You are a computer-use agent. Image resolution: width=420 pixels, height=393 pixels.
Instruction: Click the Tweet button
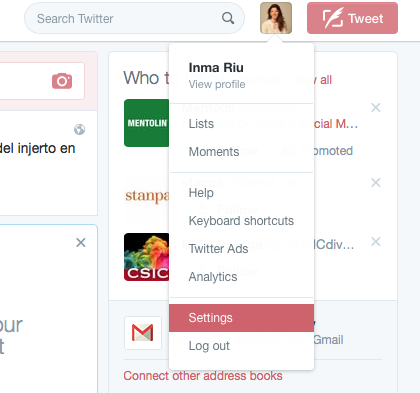tap(352, 18)
